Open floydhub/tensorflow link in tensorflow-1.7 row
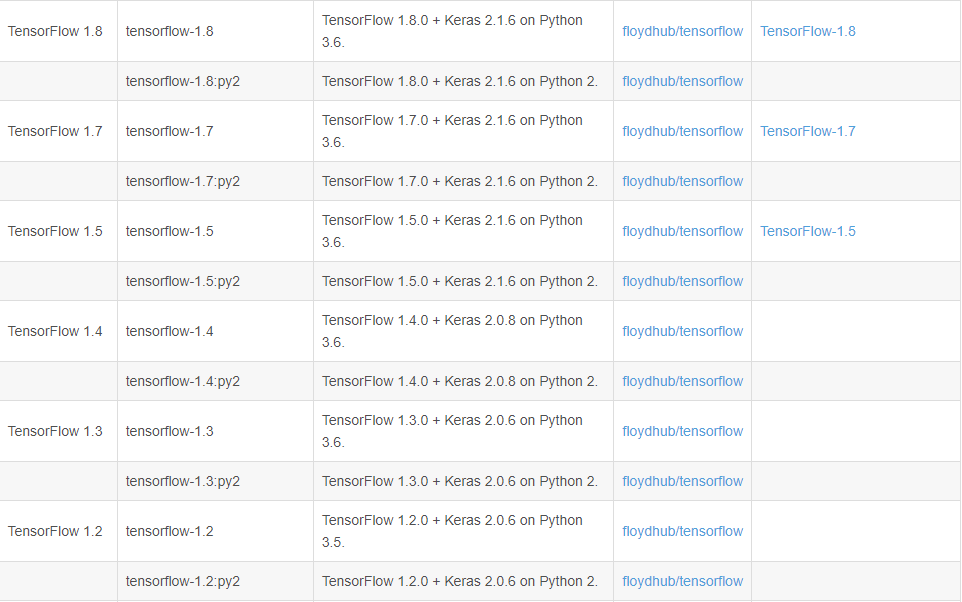962x602 pixels. [682, 131]
